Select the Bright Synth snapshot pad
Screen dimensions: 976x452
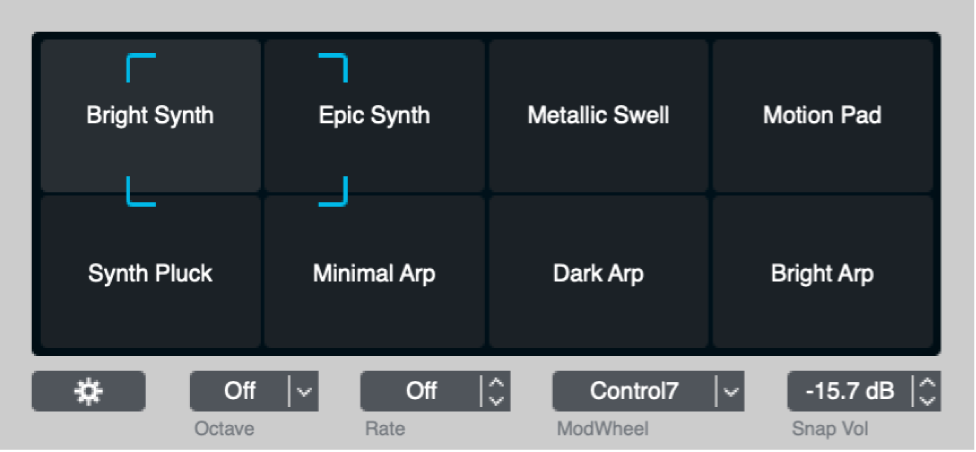click(149, 116)
